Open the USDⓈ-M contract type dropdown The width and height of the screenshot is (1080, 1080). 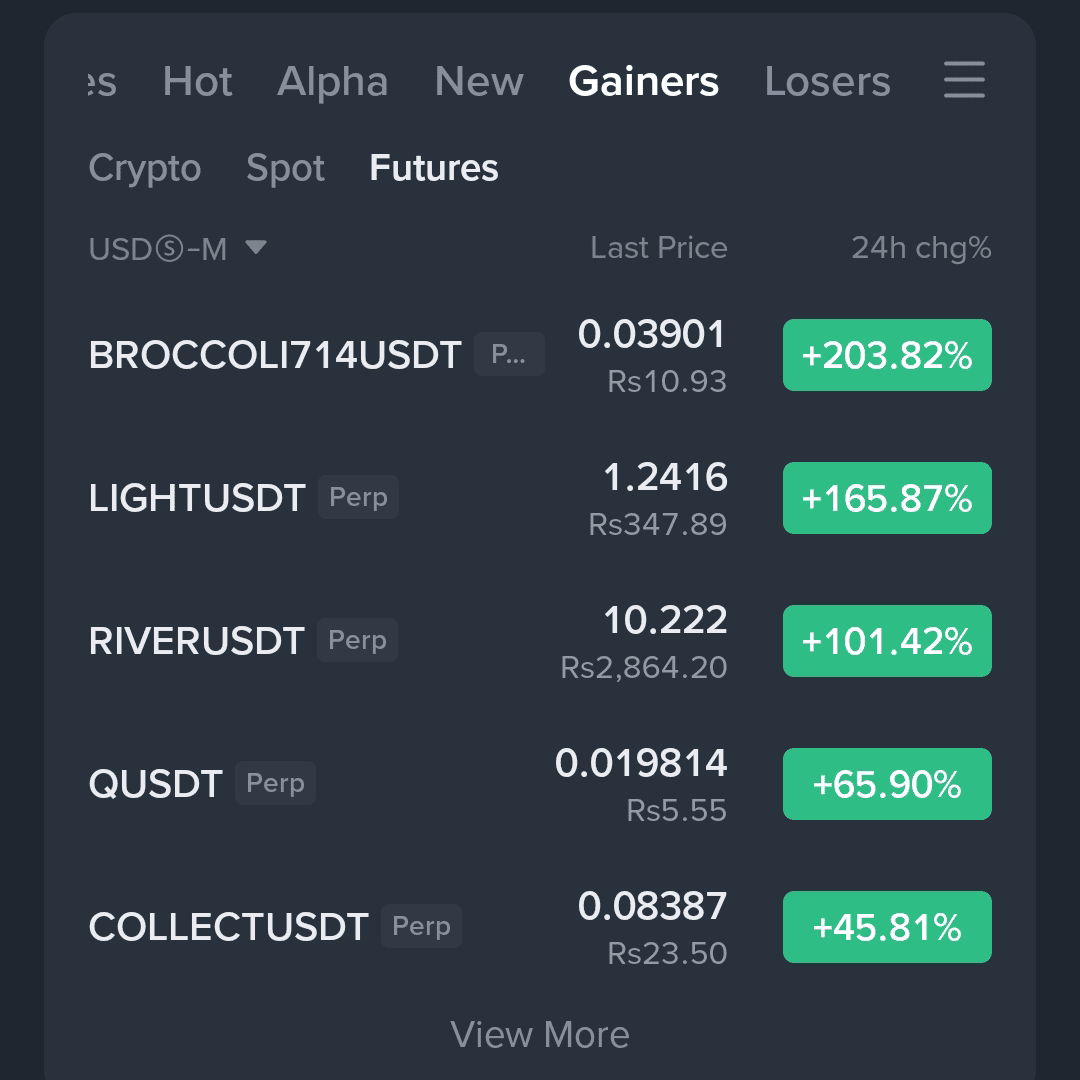[x=160, y=249]
